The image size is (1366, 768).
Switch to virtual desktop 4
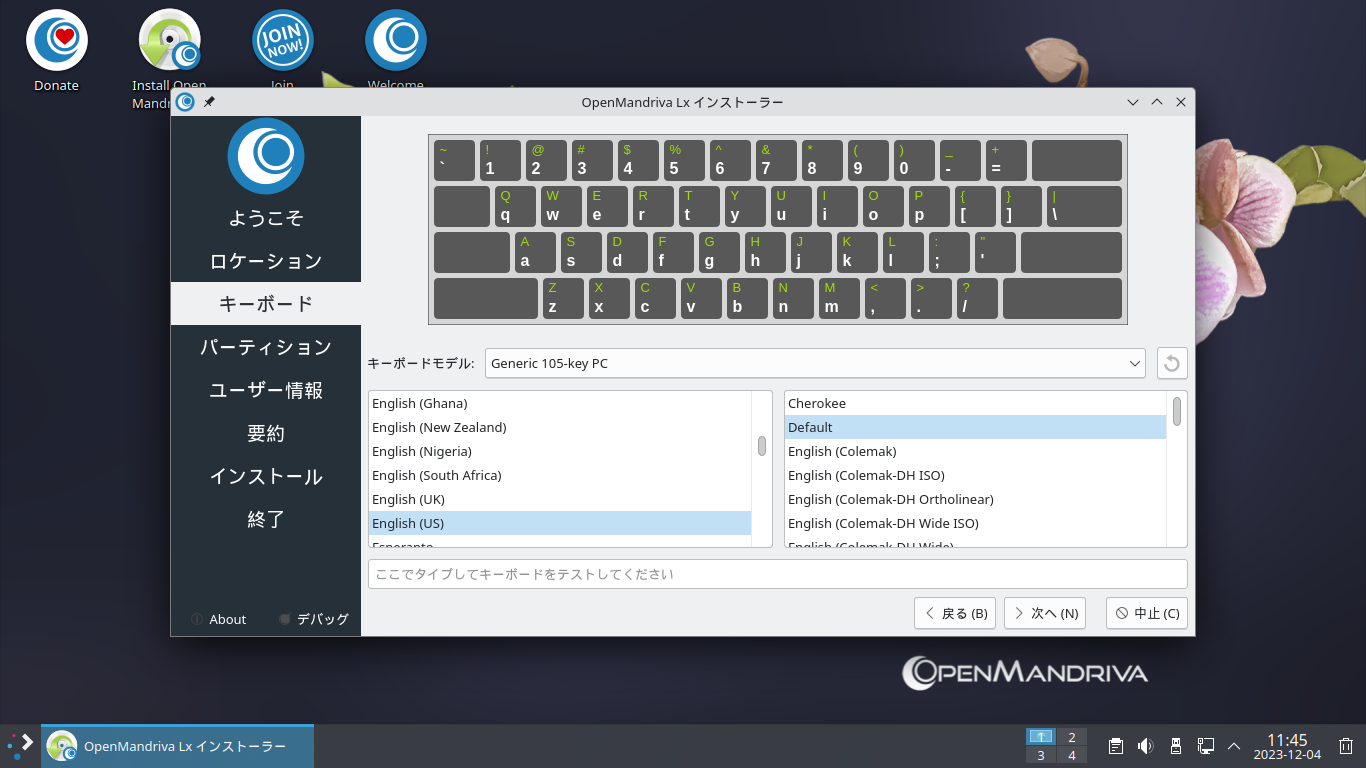point(1072,755)
